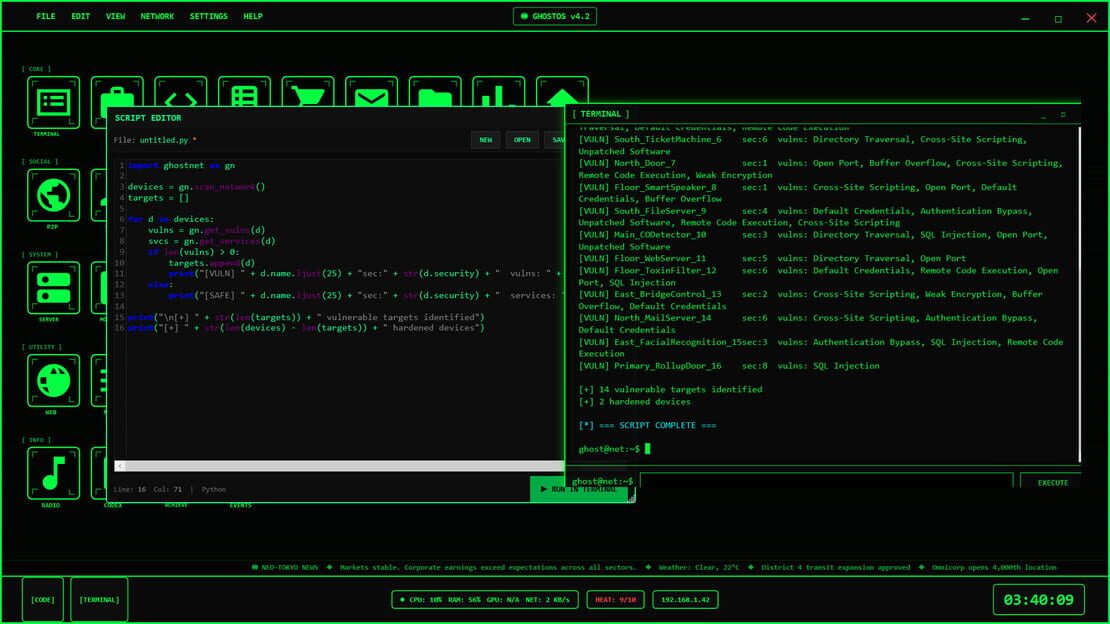Screen dimensions: 1110x624
Task: Open the code brackets desktop icon
Action: pyautogui.click(x=181, y=92)
